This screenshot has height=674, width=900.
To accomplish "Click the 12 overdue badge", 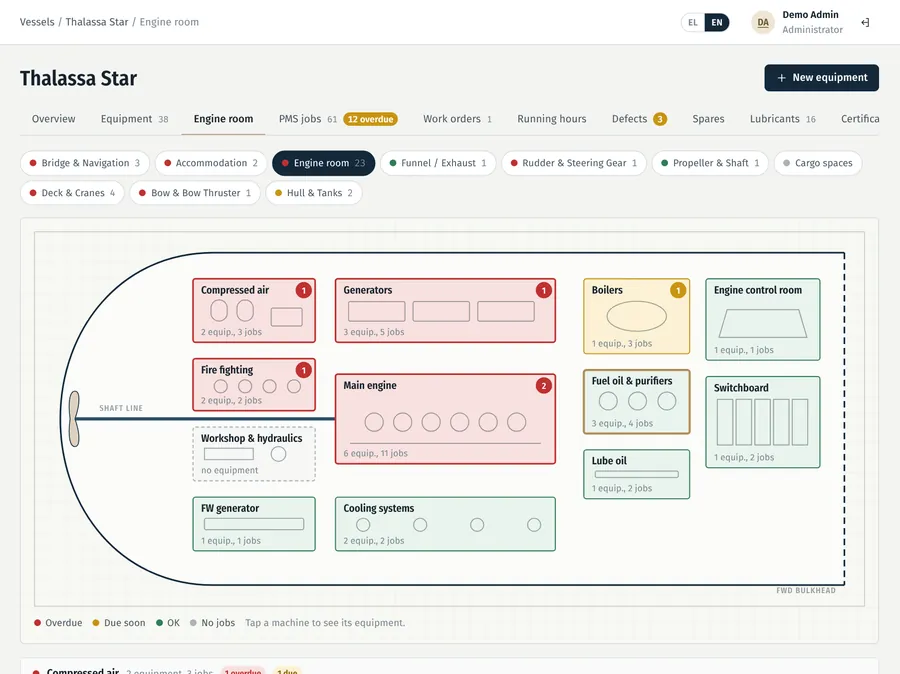I will click(371, 119).
